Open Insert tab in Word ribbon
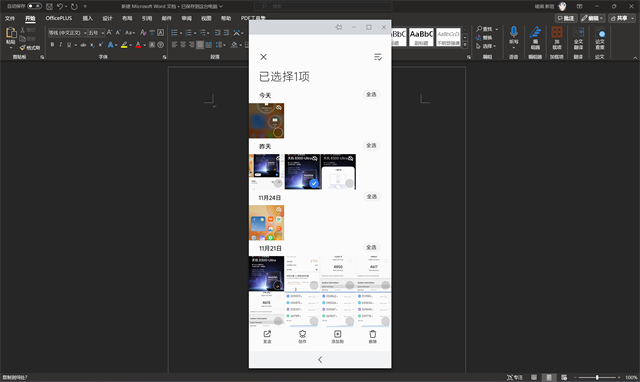 click(x=88, y=18)
